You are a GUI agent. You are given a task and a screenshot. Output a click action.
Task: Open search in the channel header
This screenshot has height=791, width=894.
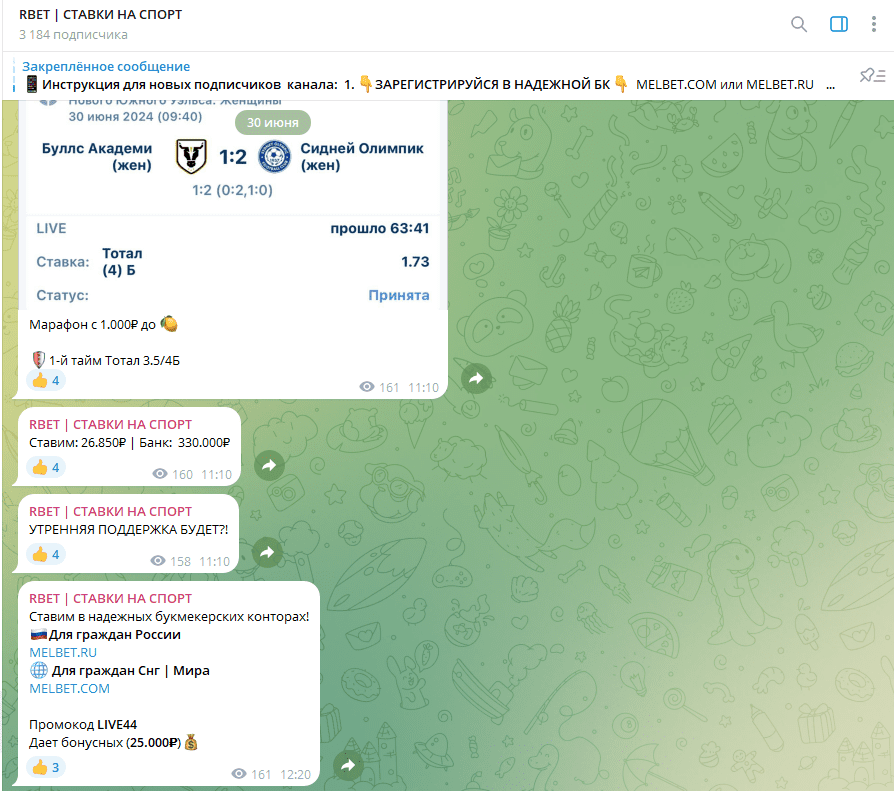[798, 25]
